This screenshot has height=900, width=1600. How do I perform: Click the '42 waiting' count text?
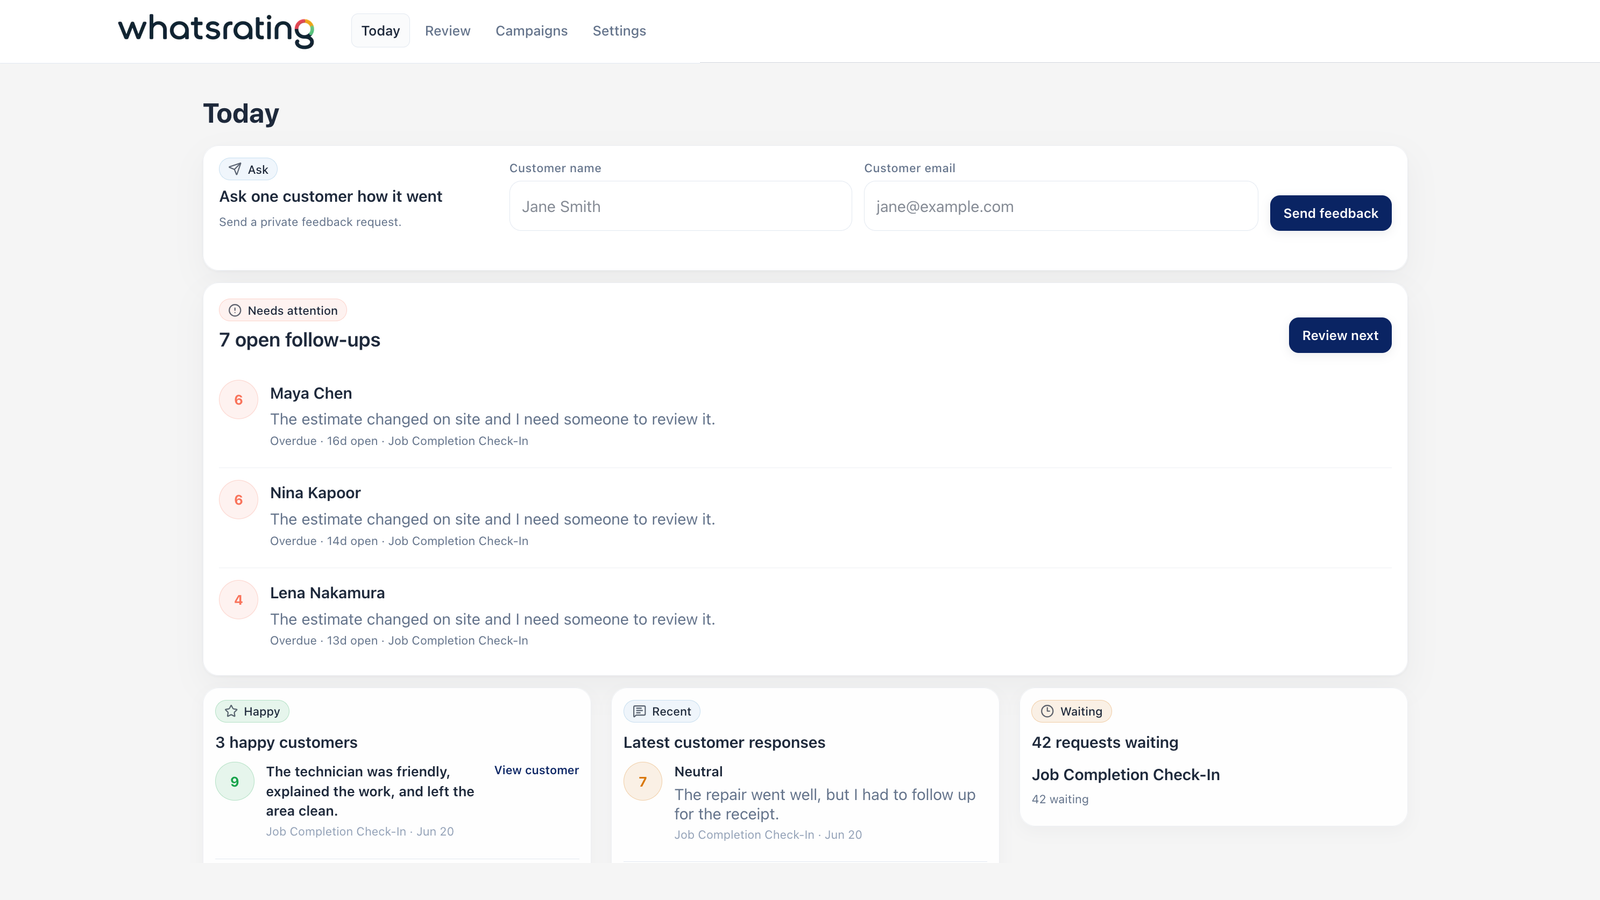(1060, 799)
